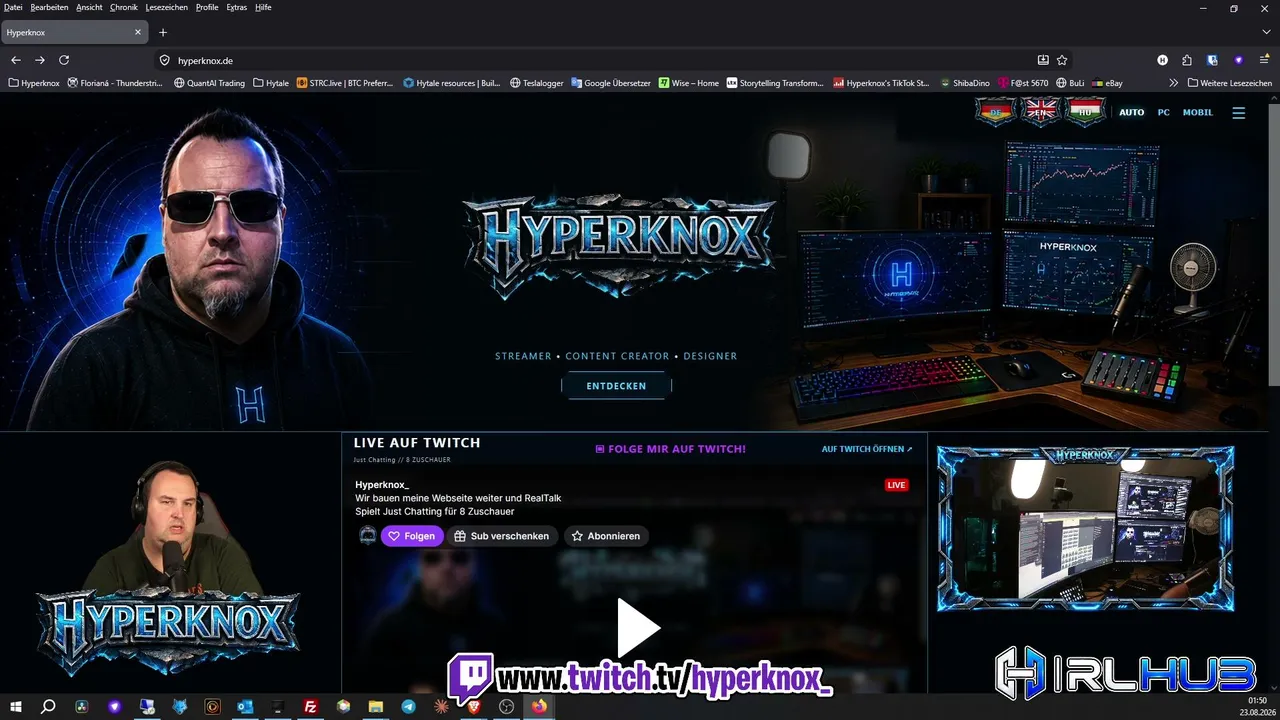Screen dimensions: 1280x720
Task: Open a new browser tab with plus
Action: (x=163, y=32)
